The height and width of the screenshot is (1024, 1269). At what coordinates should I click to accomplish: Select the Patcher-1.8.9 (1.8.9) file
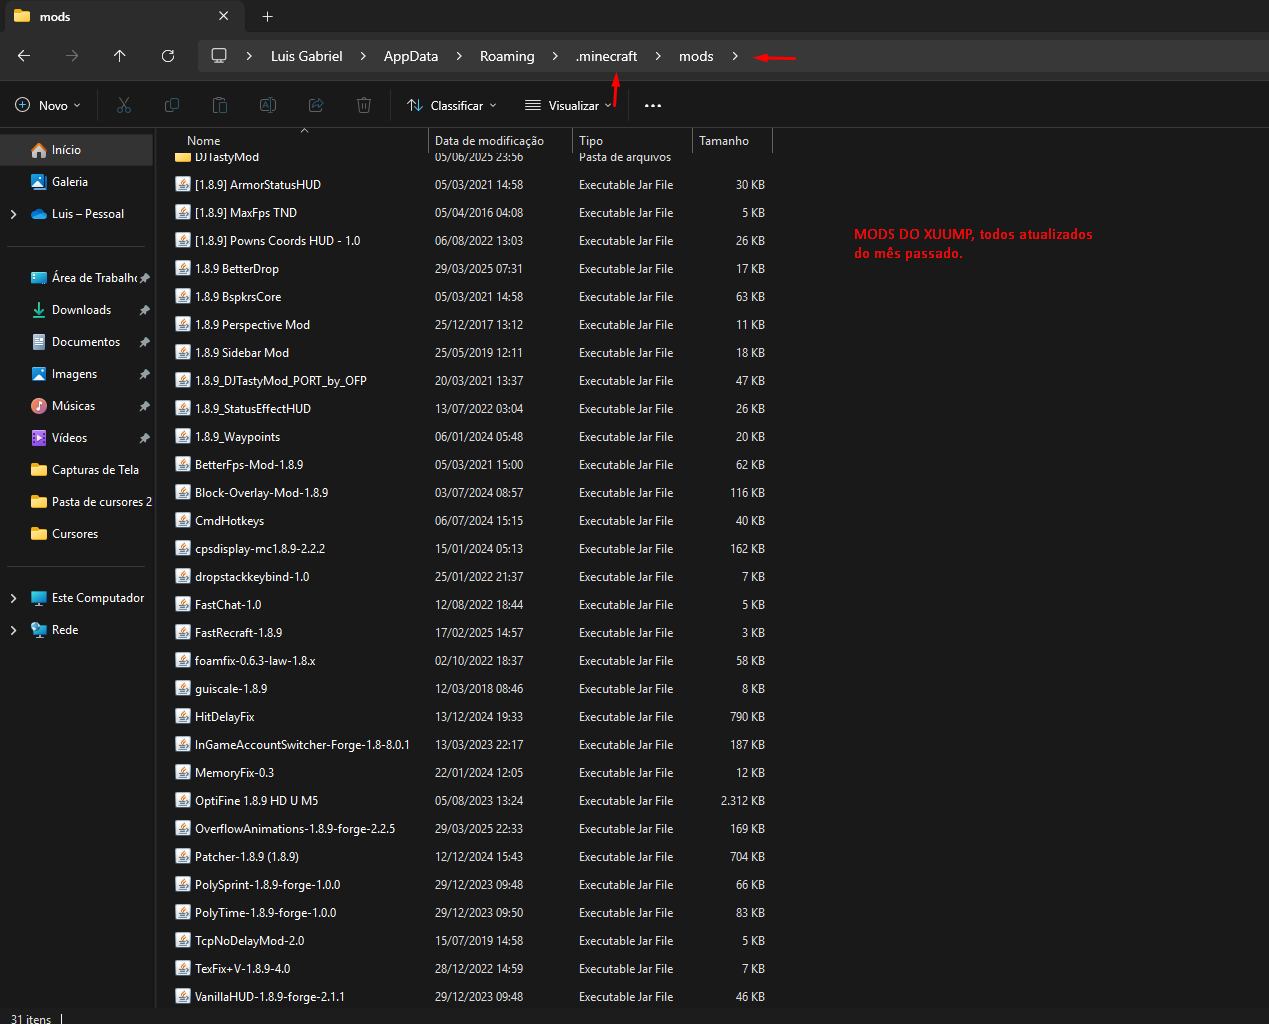pos(470,857)
